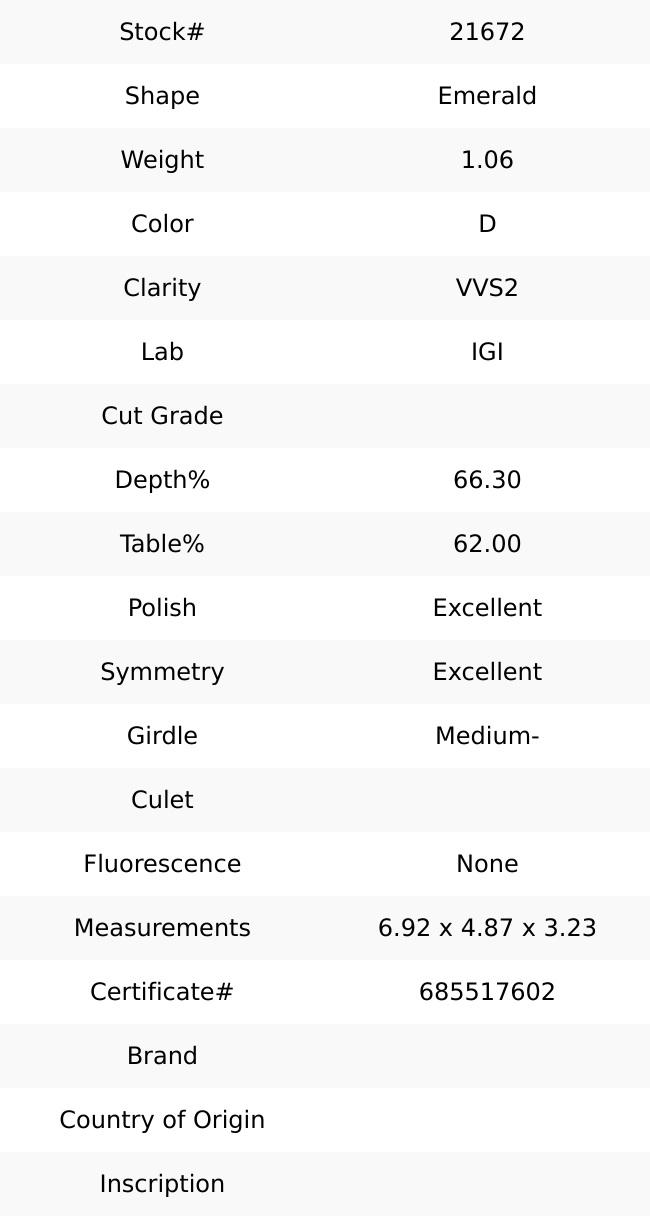Click the Brand label

coord(162,1056)
